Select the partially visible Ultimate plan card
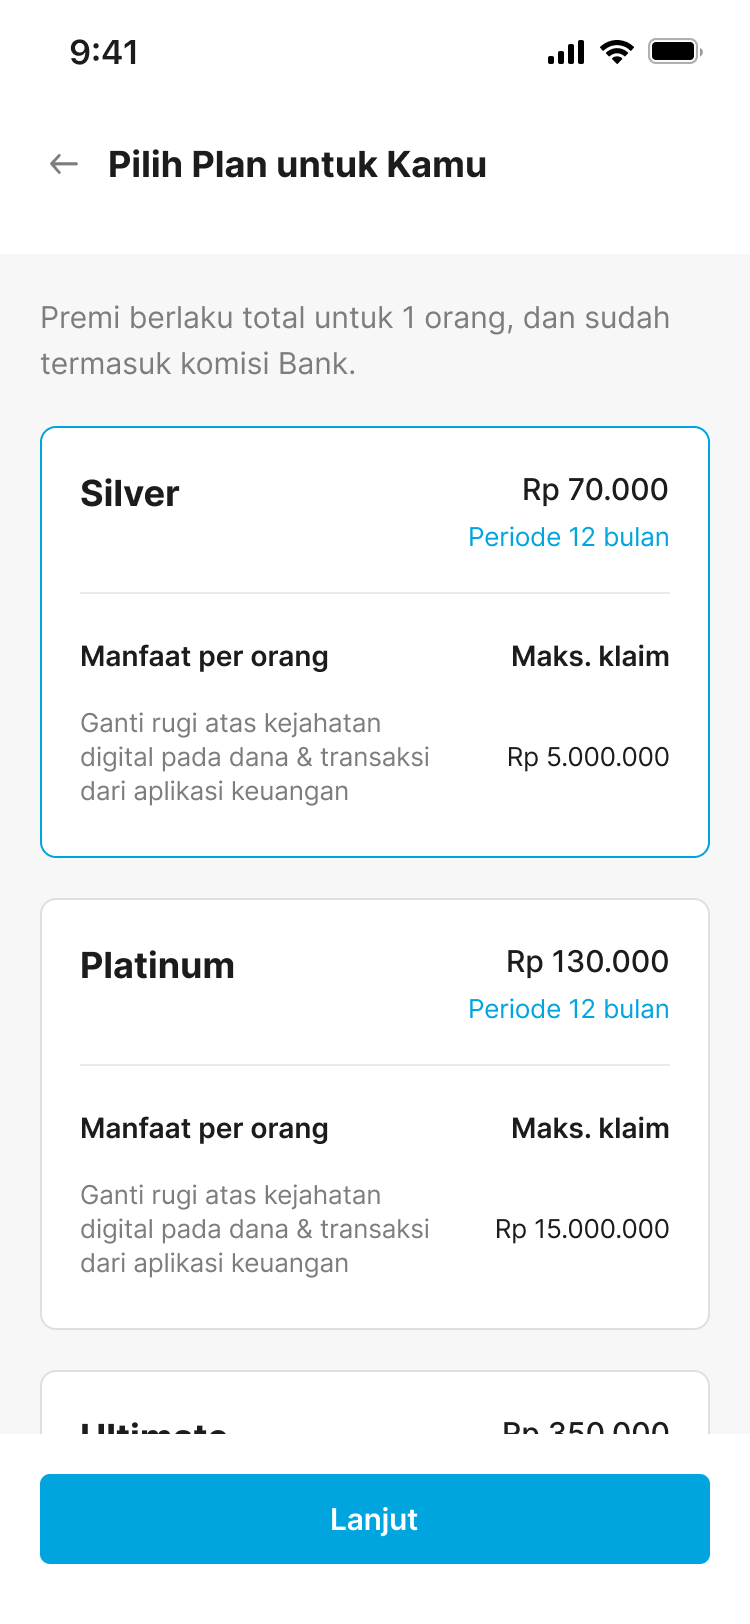 point(375,1402)
